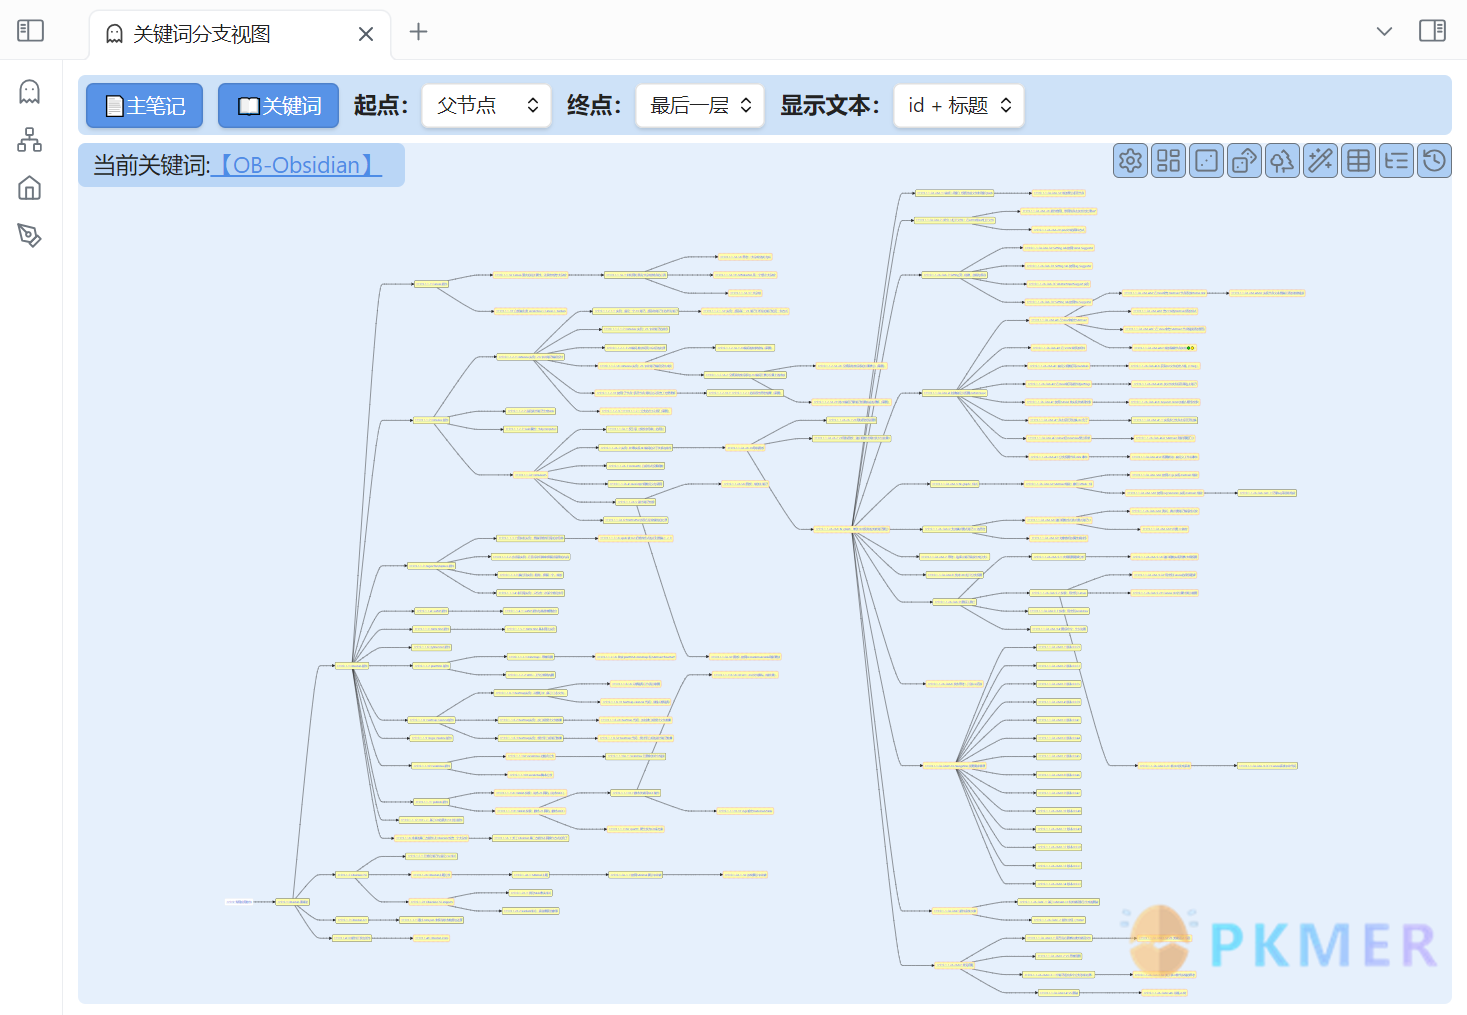The image size is (1467, 1015).
Task: Open the 起点 dropdown showing 父节点
Action: [487, 105]
